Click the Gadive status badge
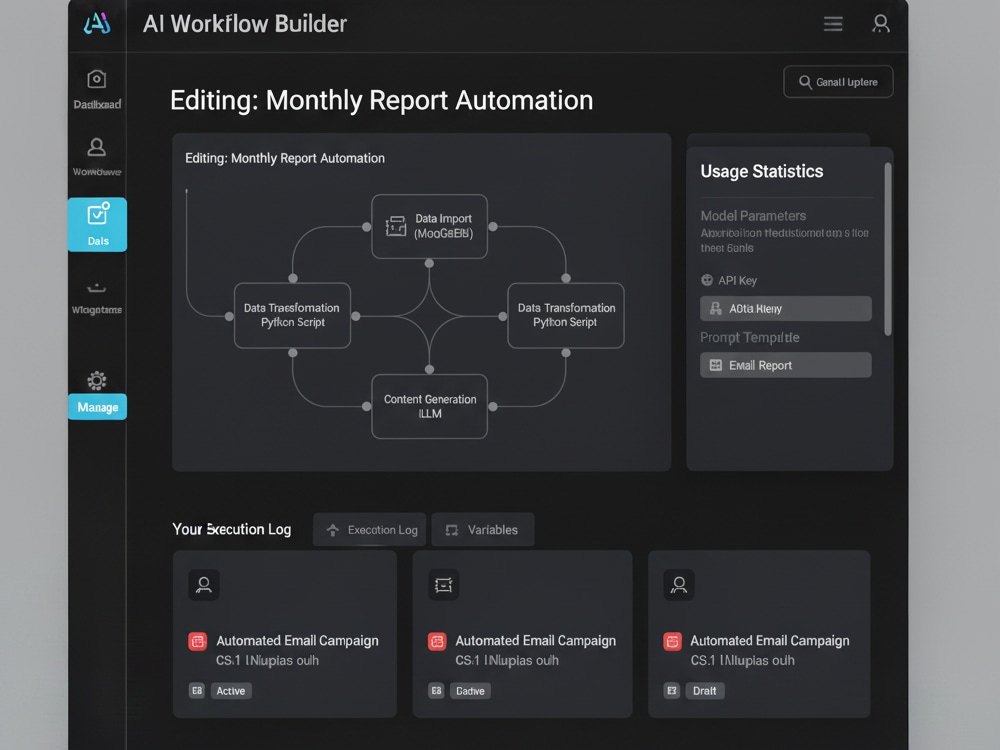The height and width of the screenshot is (750, 1000). (470, 691)
